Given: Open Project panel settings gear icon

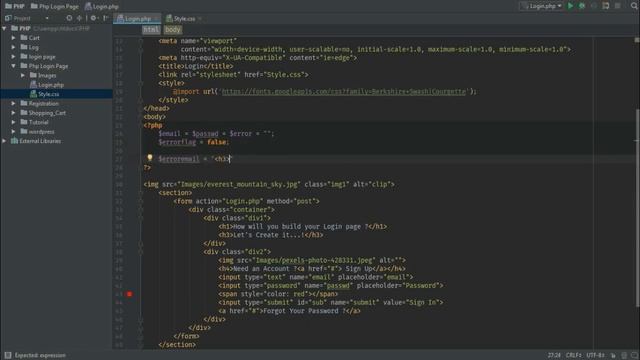Looking at the screenshot, I should pyautogui.click(x=93, y=18).
